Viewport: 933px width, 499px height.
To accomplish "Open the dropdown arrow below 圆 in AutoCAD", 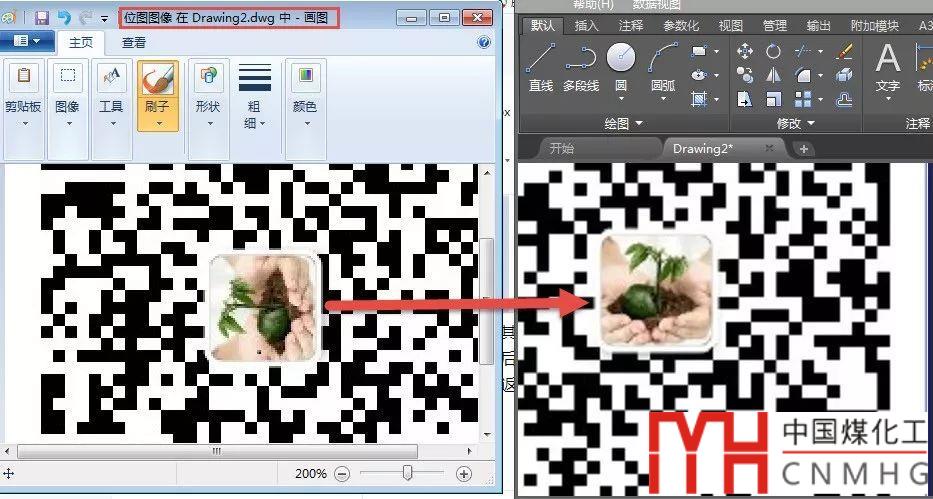I will tap(621, 98).
